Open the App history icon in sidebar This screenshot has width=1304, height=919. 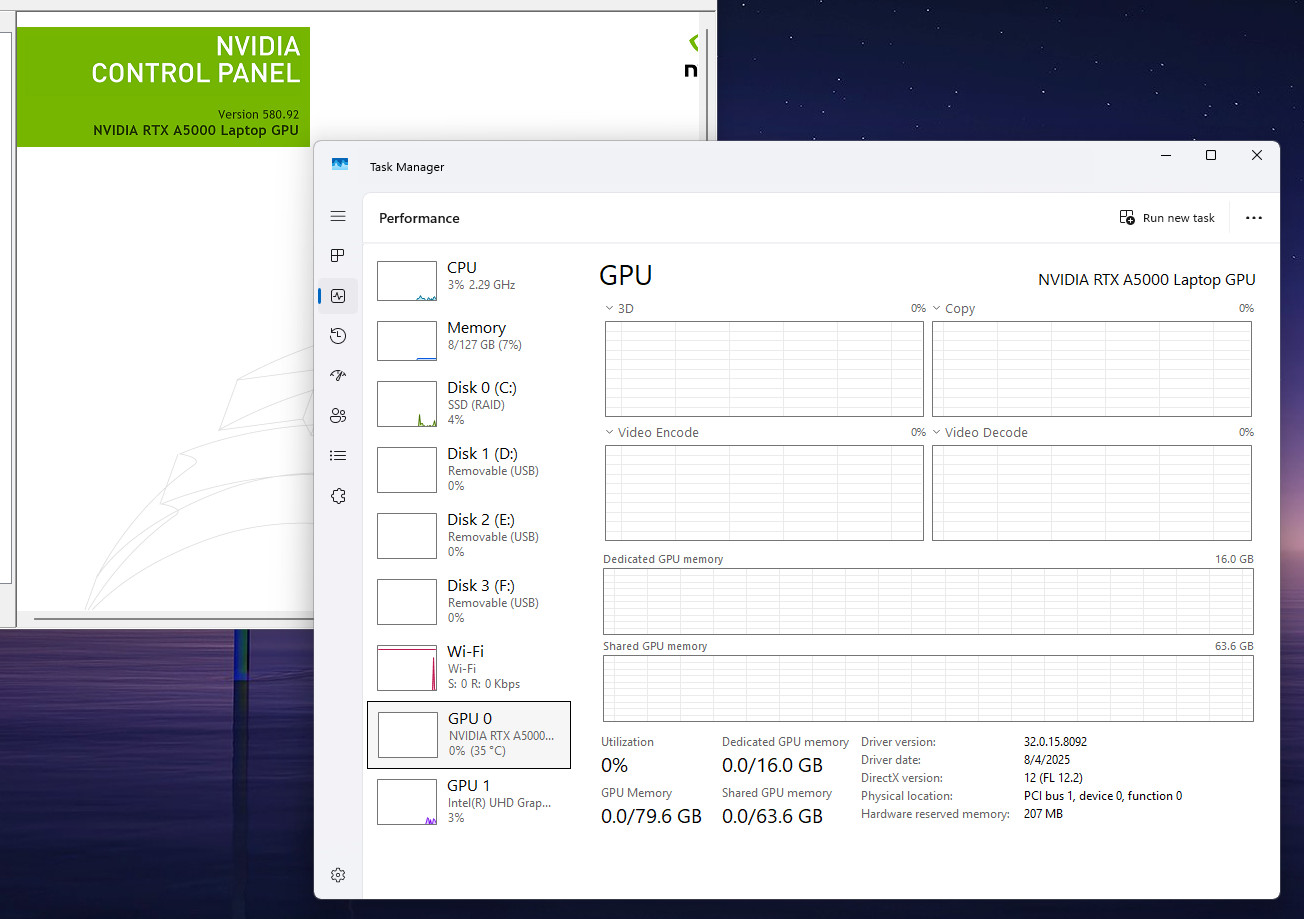[x=338, y=336]
